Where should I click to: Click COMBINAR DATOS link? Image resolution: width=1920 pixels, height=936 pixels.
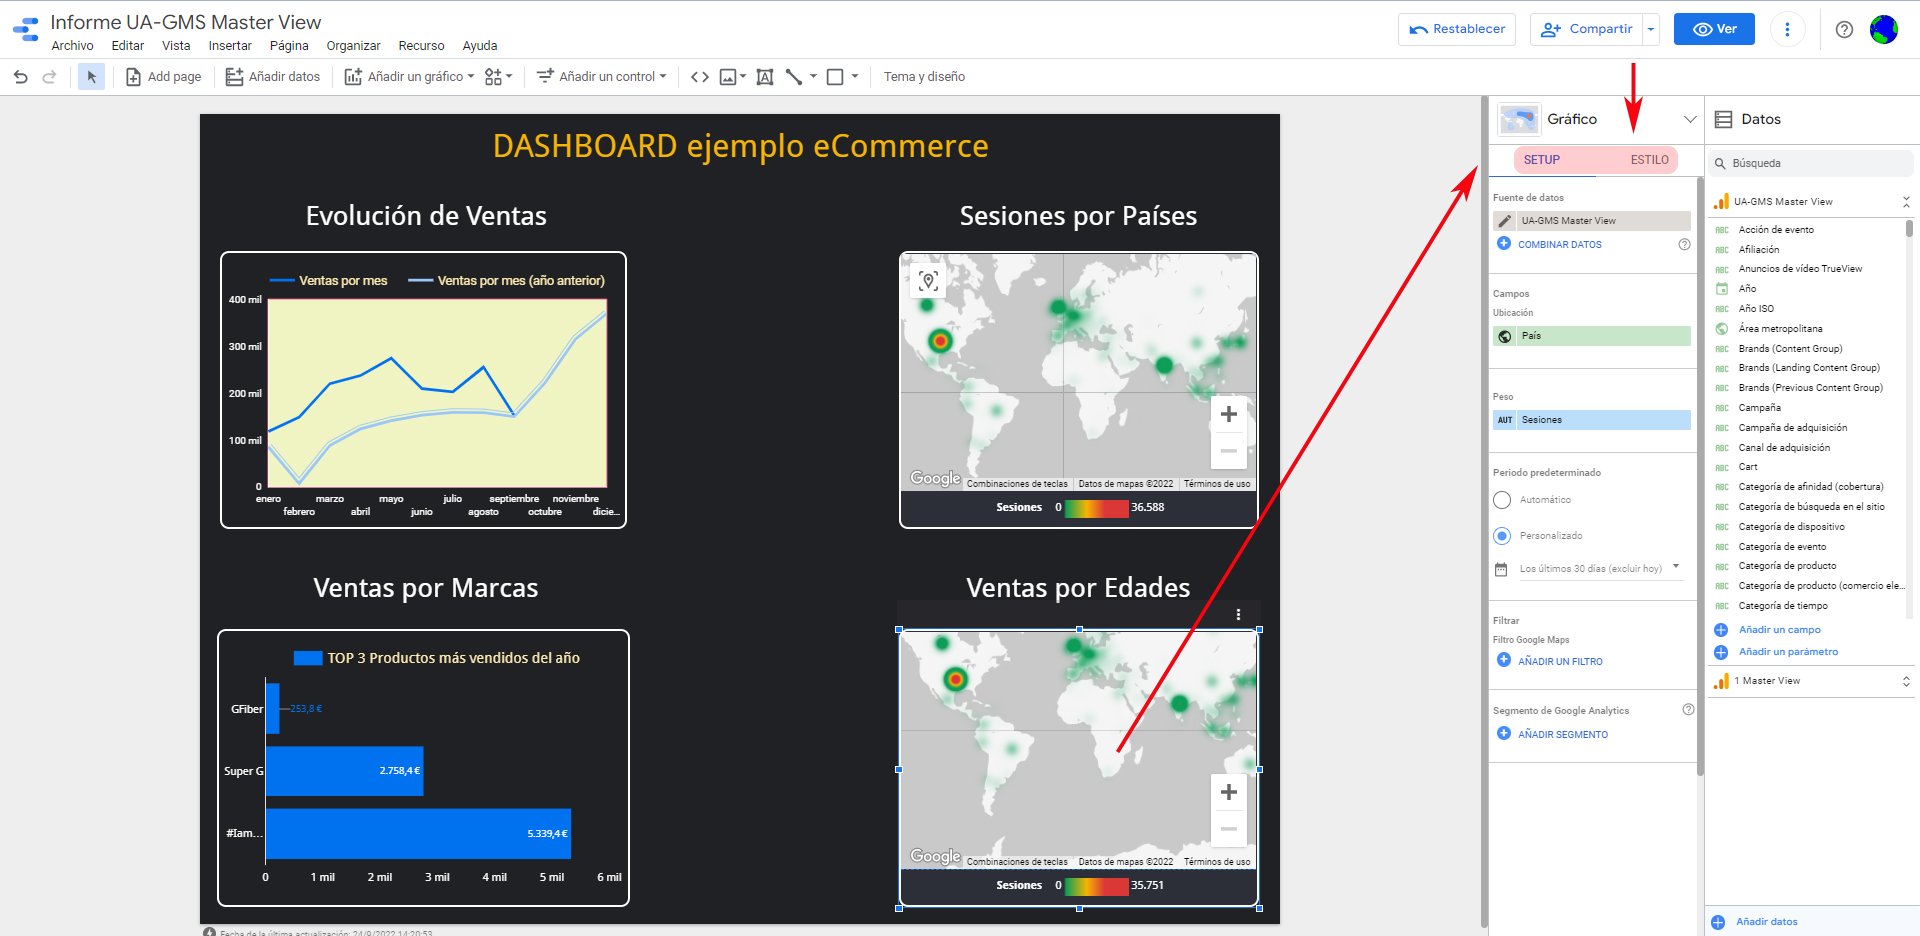(x=1559, y=245)
